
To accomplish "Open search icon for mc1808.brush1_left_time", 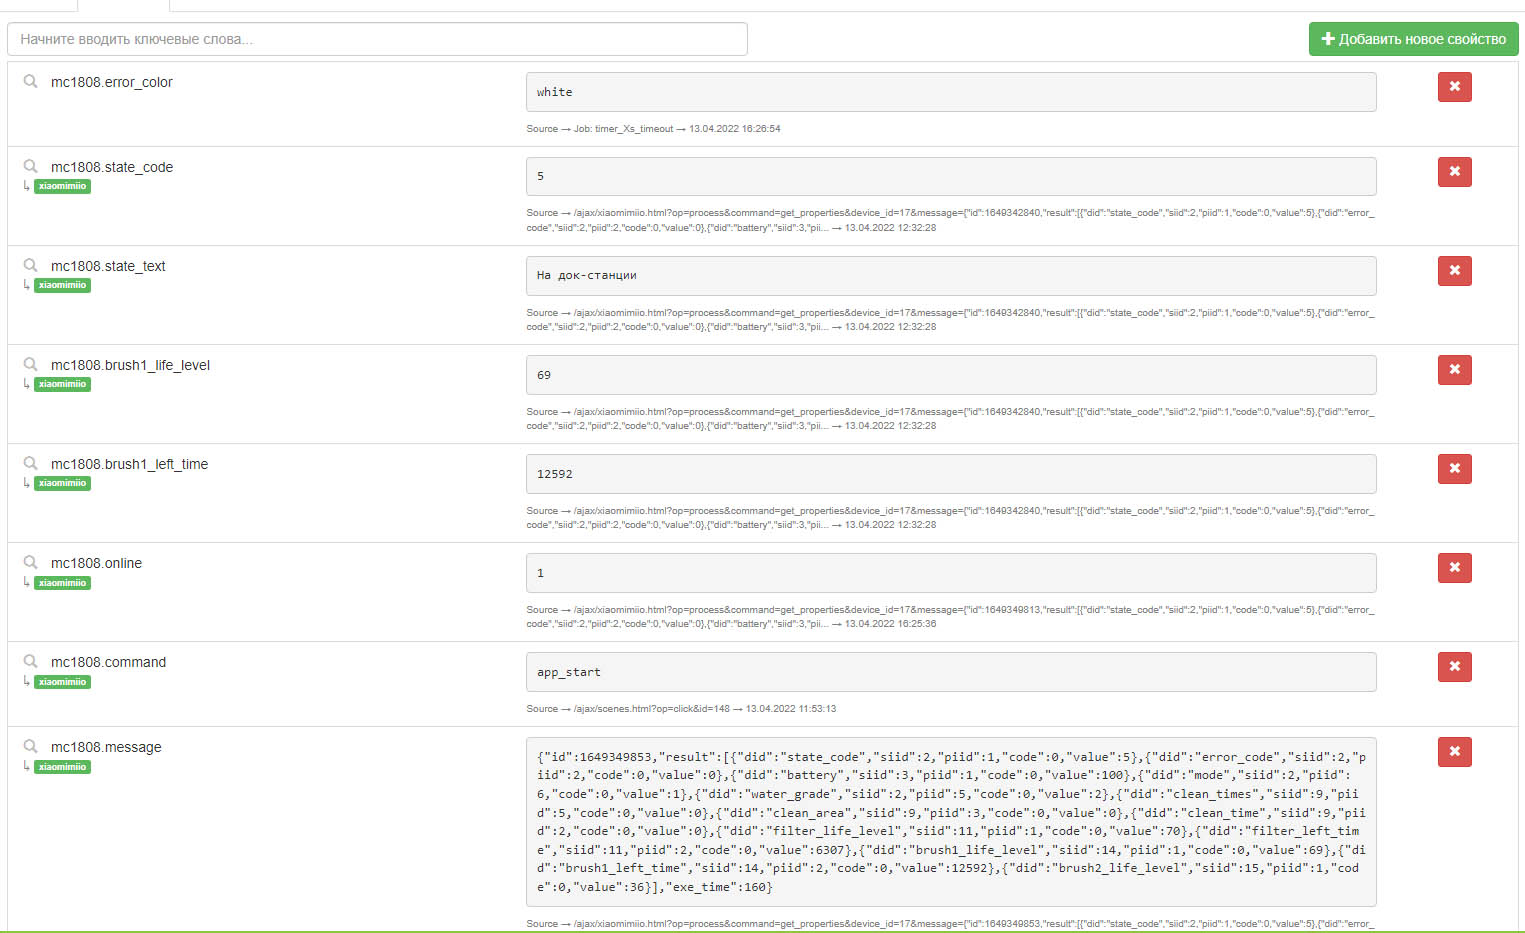I will [x=31, y=463].
